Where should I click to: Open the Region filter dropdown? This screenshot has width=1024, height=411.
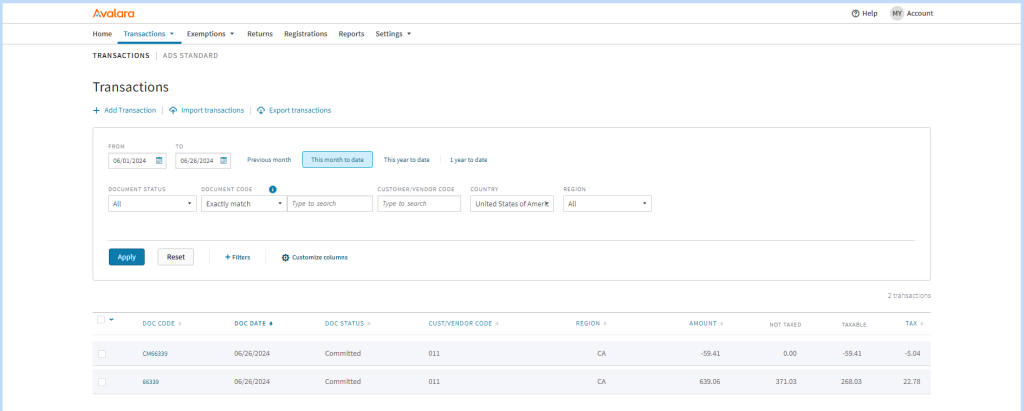pos(607,204)
